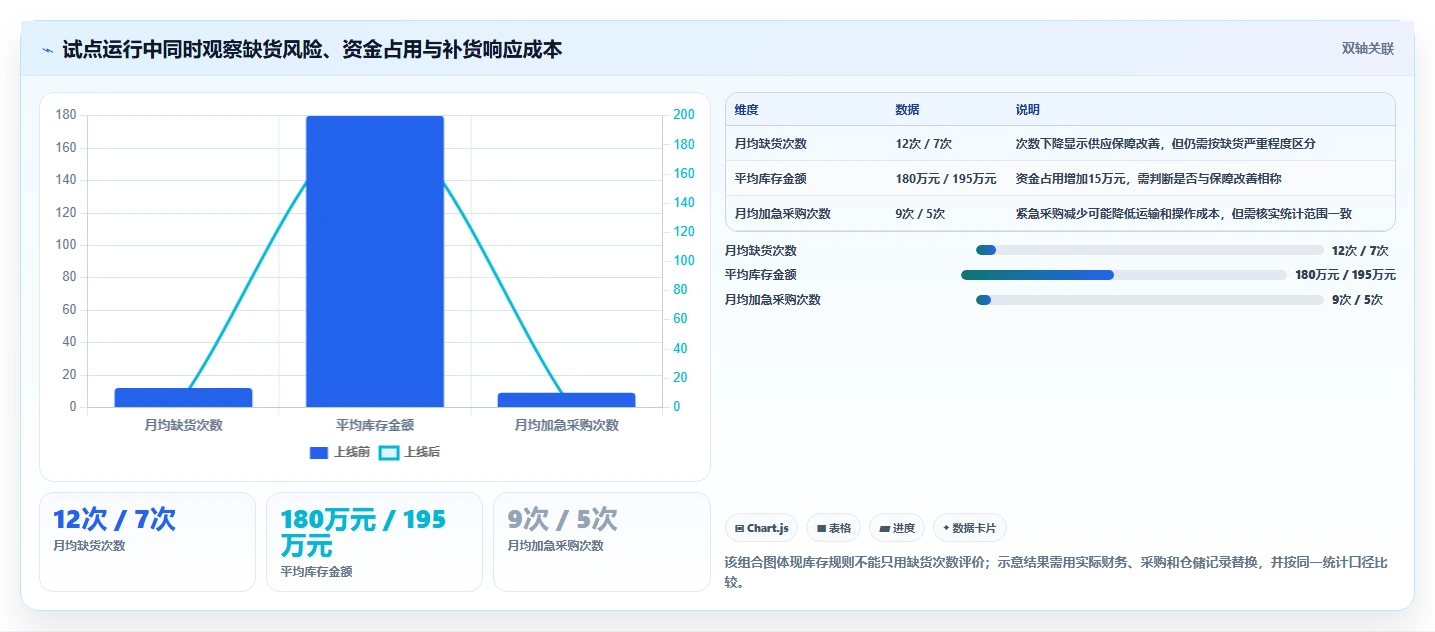Viewport: 1435px width, 632px height.
Task: Click the 月均加急采购次数 blue bar in chart
Action: [x=566, y=400]
